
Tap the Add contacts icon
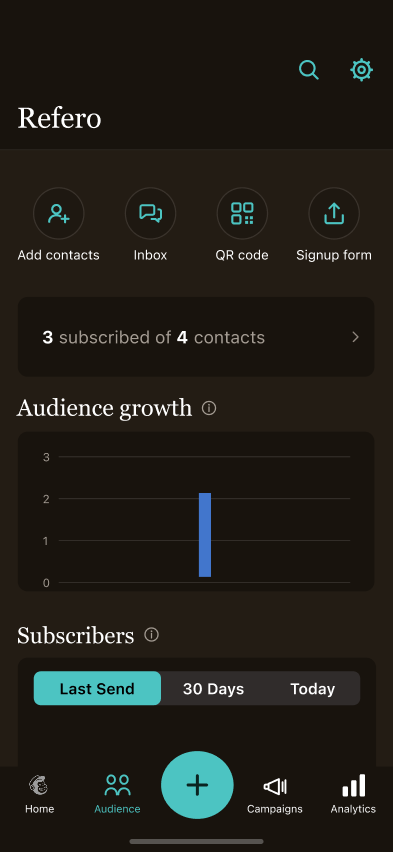(59, 213)
